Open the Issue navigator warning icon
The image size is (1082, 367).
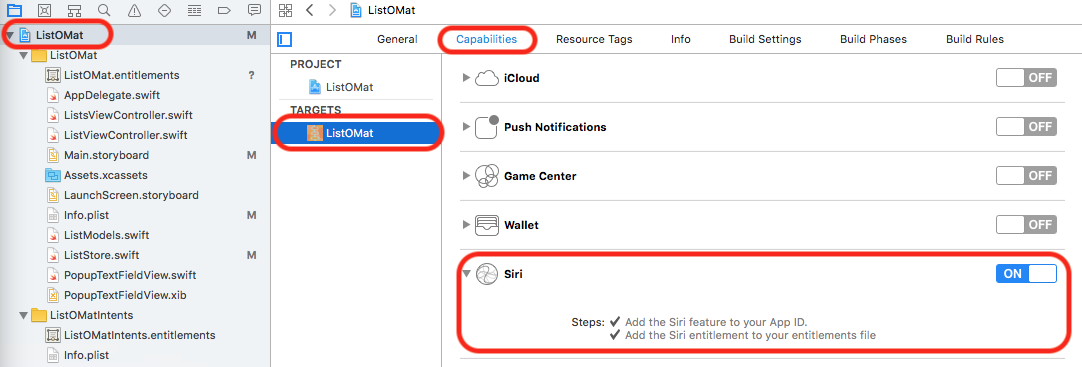pyautogui.click(x=134, y=10)
